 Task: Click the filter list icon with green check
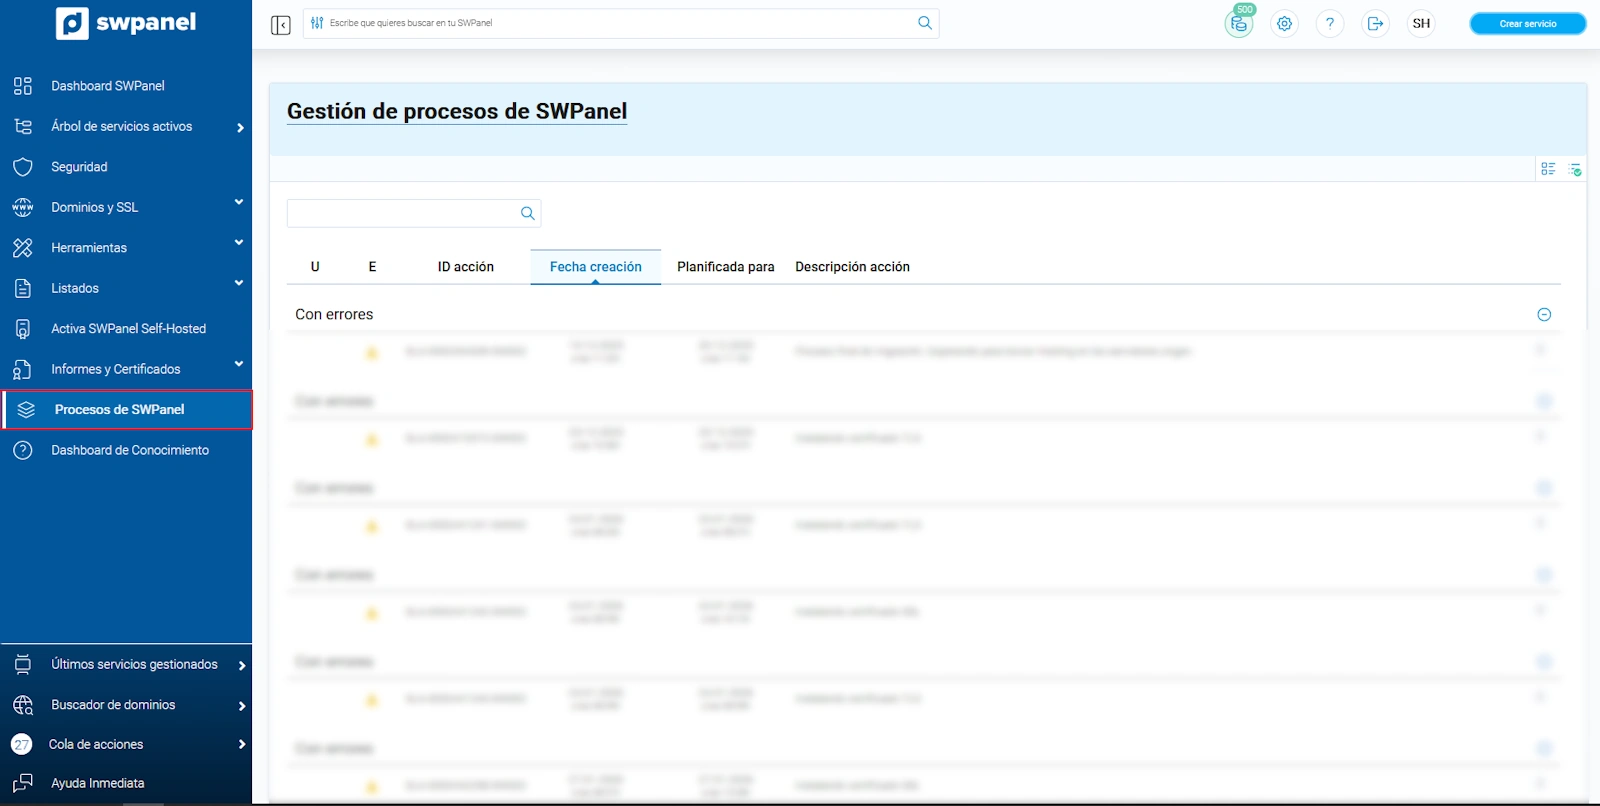(1575, 169)
